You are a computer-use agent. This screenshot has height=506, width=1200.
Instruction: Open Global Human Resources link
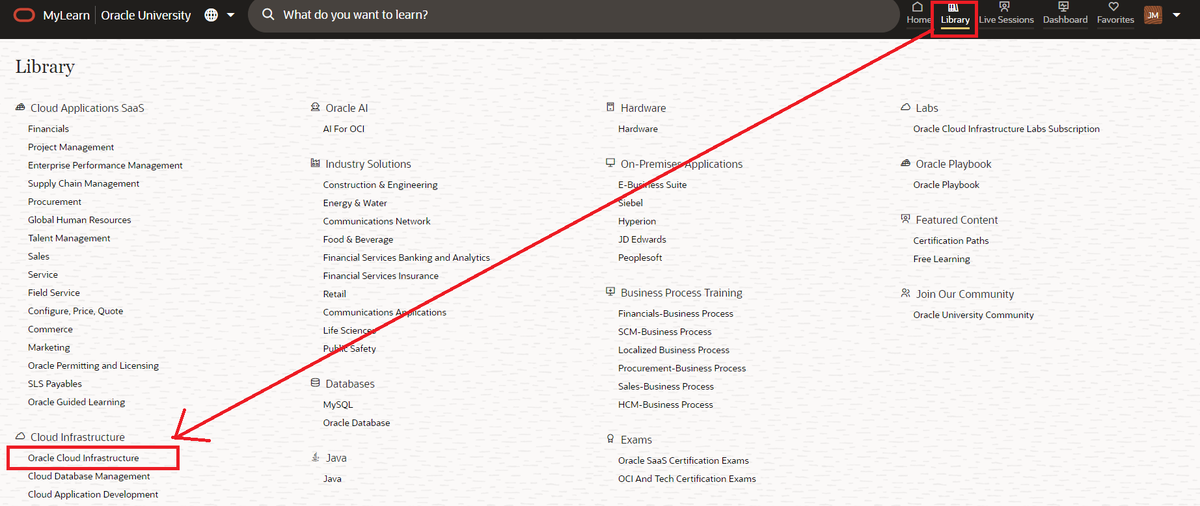tap(79, 220)
